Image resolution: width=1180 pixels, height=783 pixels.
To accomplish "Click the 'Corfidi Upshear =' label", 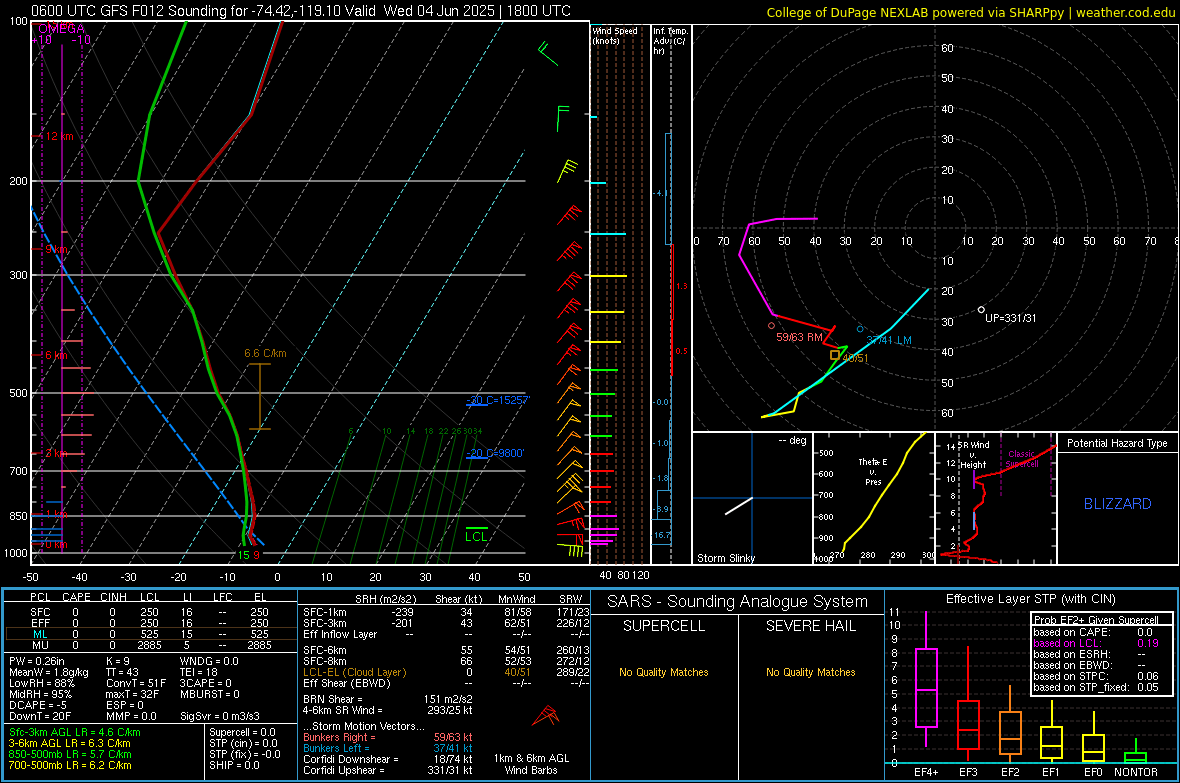I will 344,770.
